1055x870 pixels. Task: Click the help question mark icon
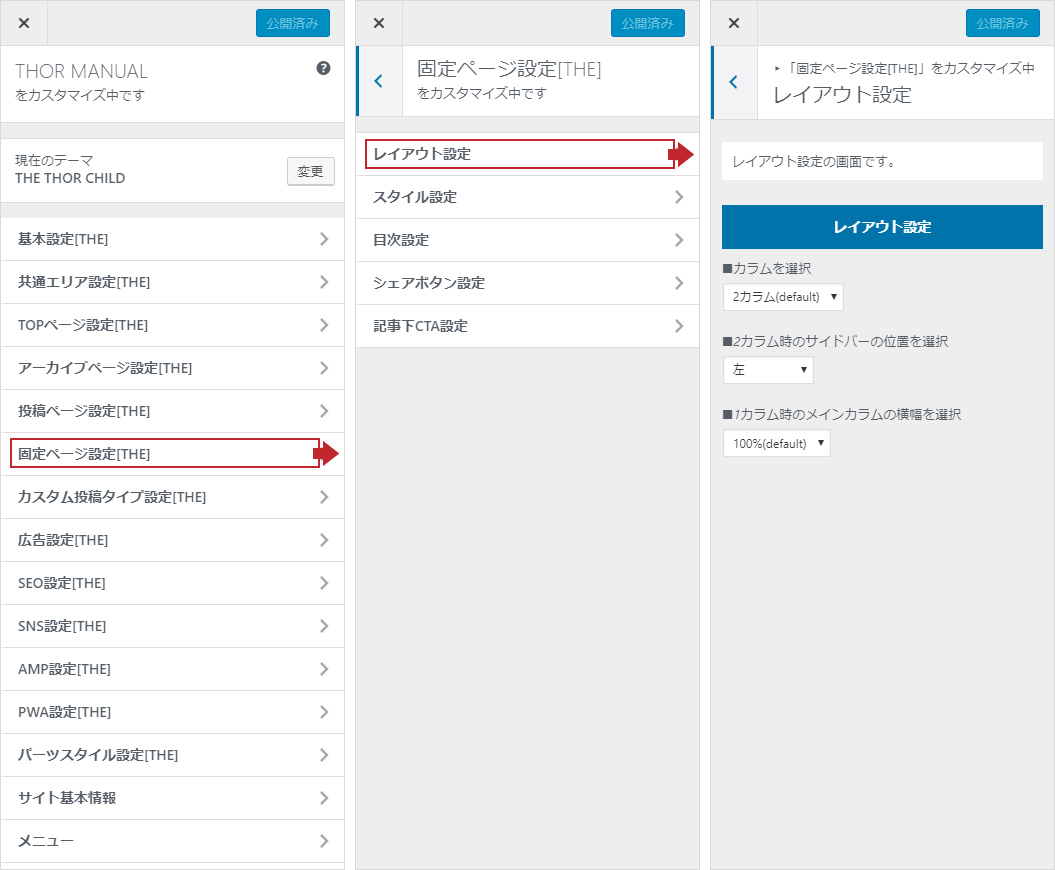point(323,69)
